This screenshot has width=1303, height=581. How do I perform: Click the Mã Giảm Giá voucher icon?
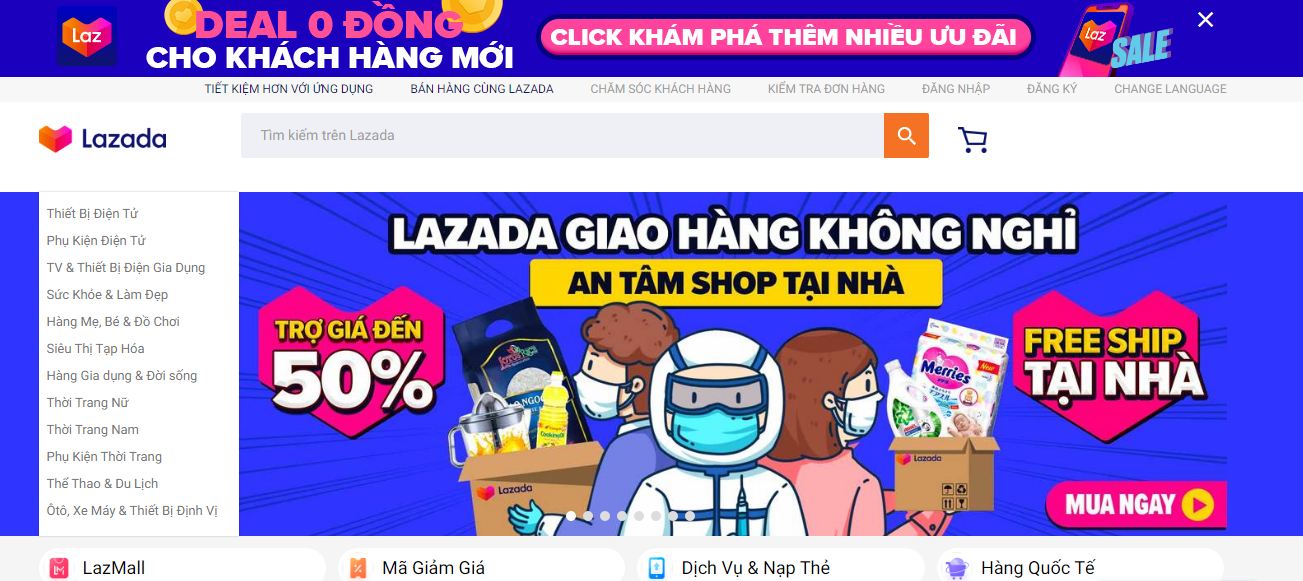[358, 568]
